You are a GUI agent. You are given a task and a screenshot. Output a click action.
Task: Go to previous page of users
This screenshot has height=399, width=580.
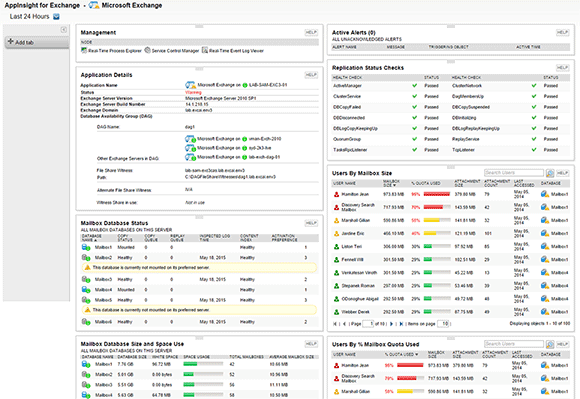point(344,324)
